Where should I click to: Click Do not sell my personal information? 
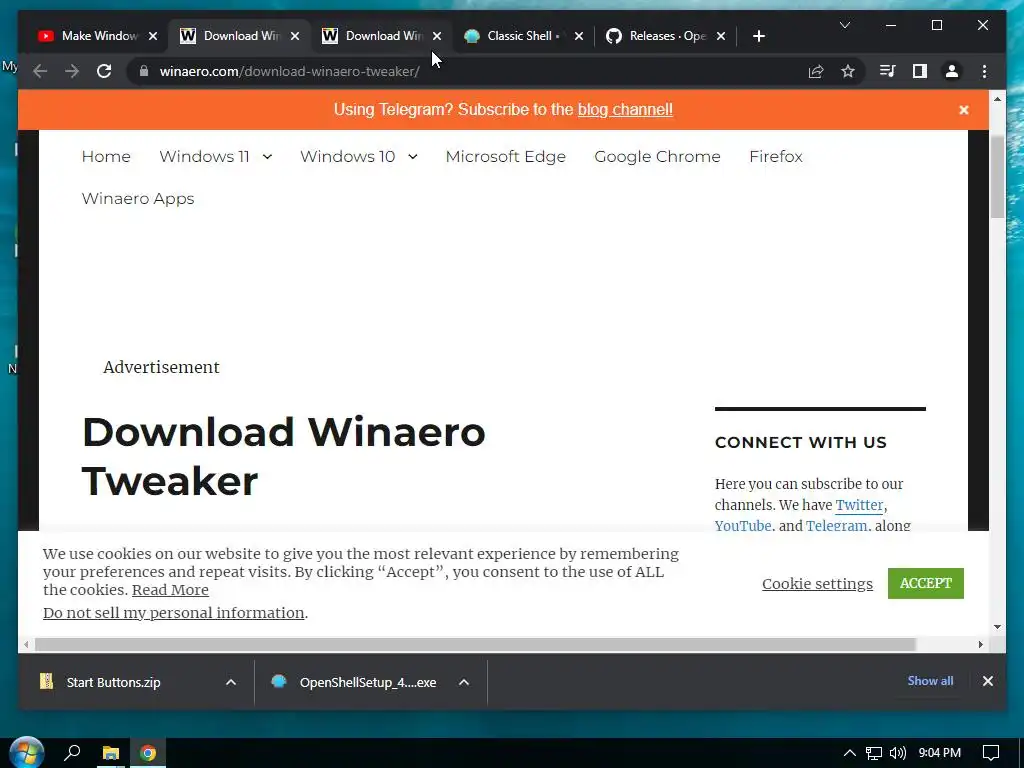click(x=174, y=613)
